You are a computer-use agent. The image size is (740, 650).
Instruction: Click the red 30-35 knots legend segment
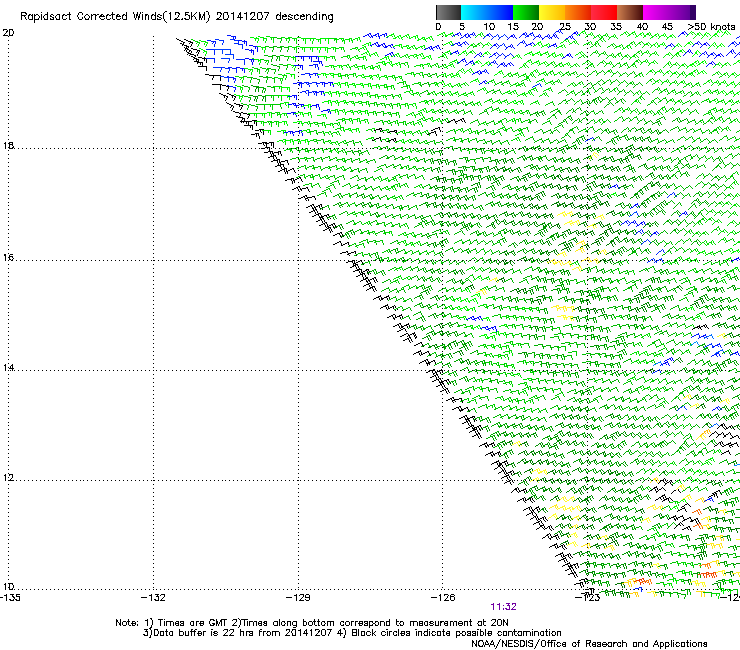click(x=604, y=12)
